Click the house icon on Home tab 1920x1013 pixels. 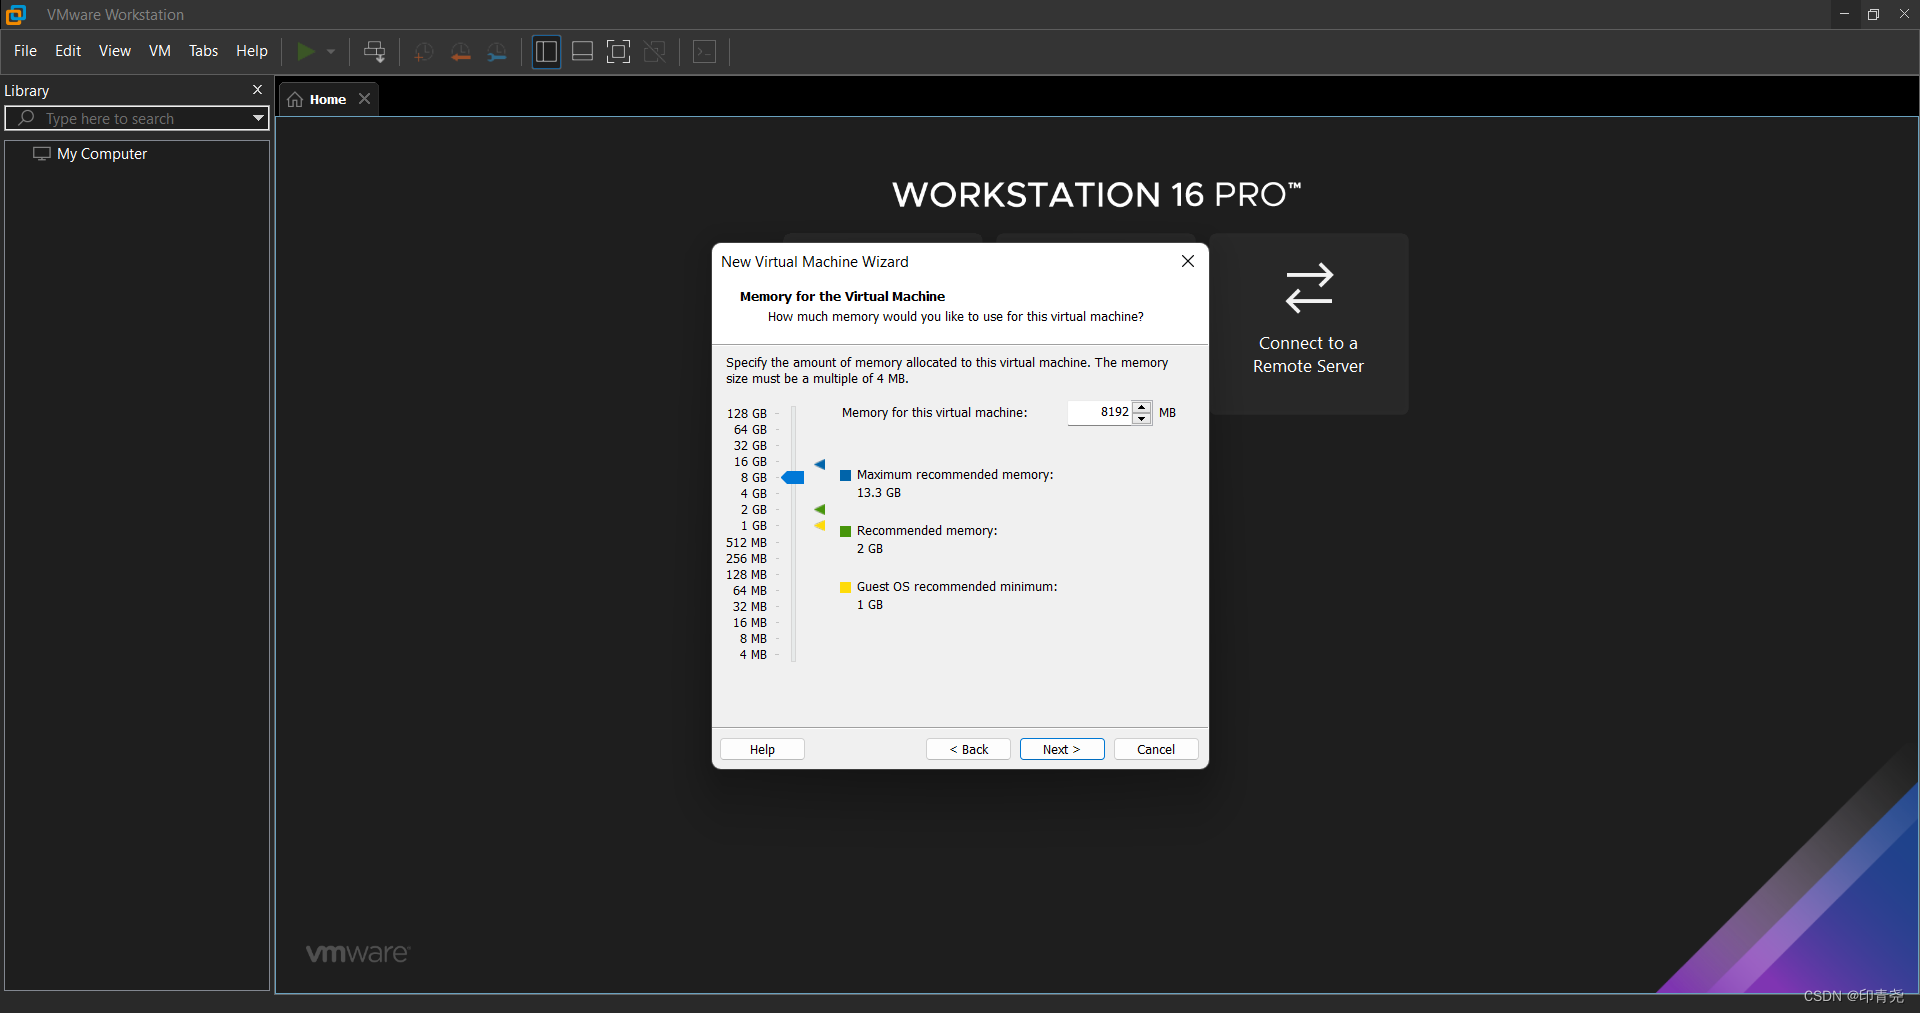(x=295, y=99)
